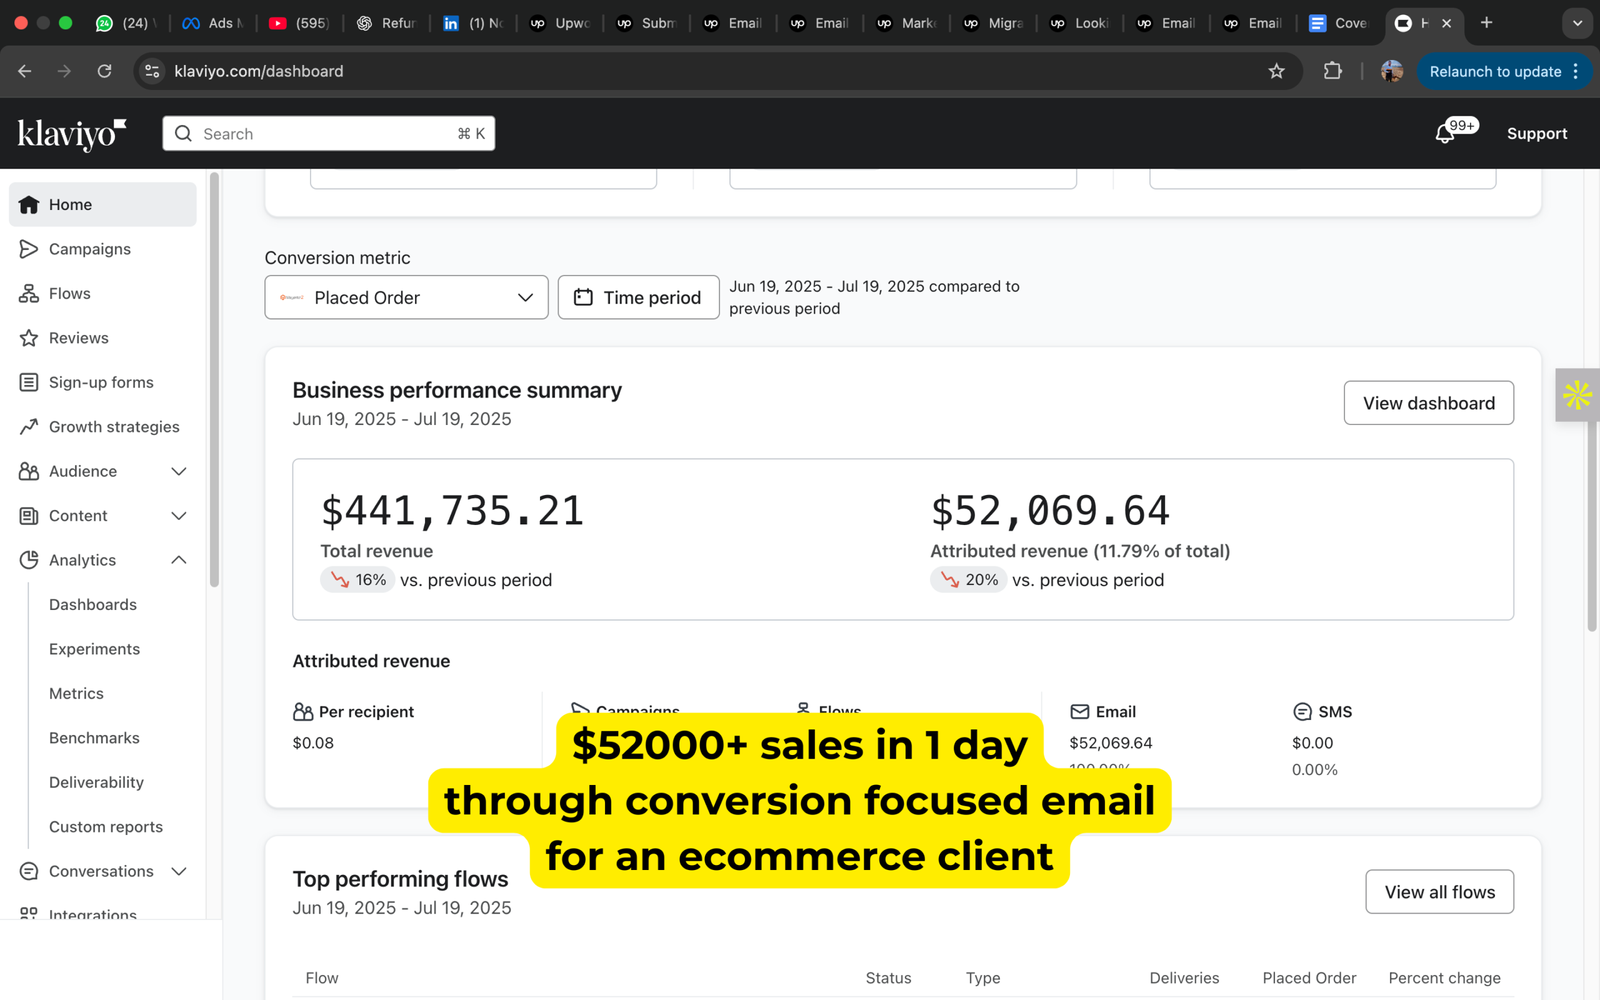Open Campaigns in the sidebar
Image resolution: width=1600 pixels, height=1000 pixels.
(90, 249)
